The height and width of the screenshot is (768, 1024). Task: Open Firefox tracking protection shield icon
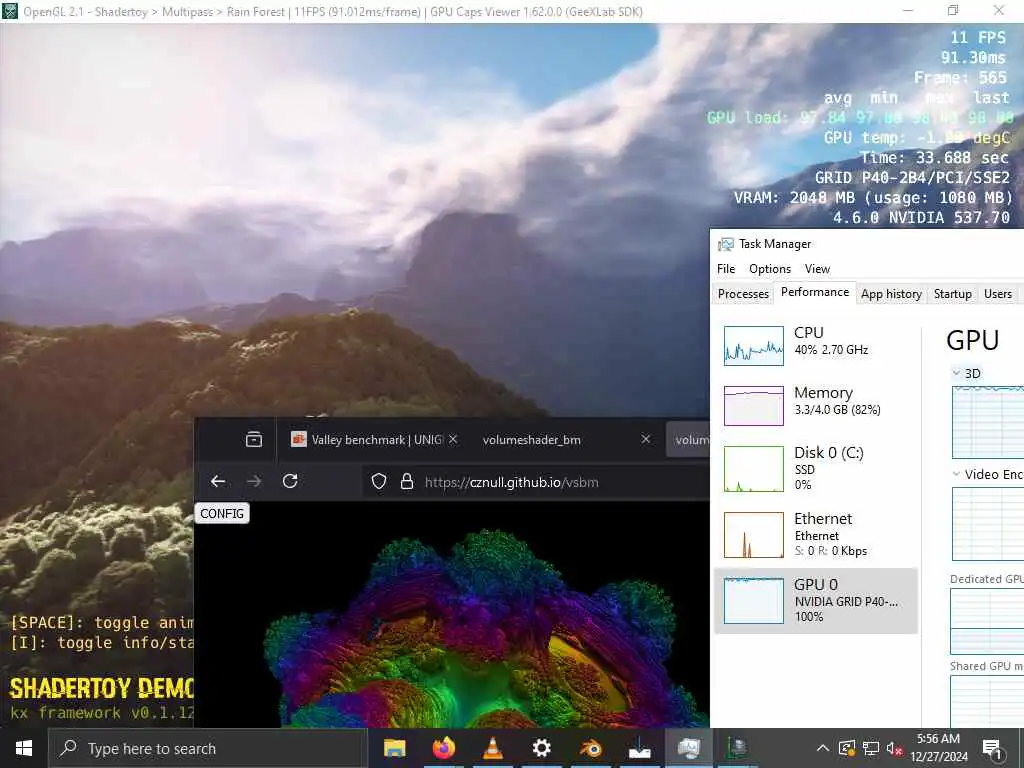(379, 482)
